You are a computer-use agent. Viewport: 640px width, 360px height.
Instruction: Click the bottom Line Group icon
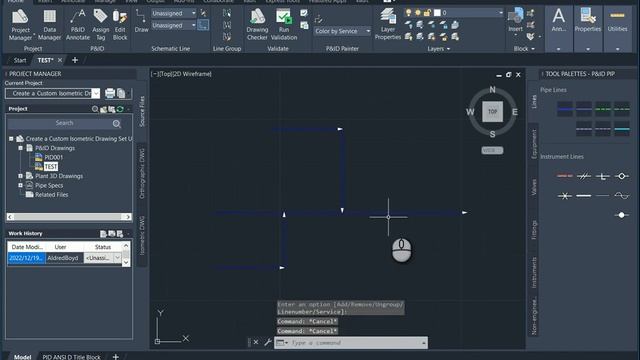pos(227,37)
